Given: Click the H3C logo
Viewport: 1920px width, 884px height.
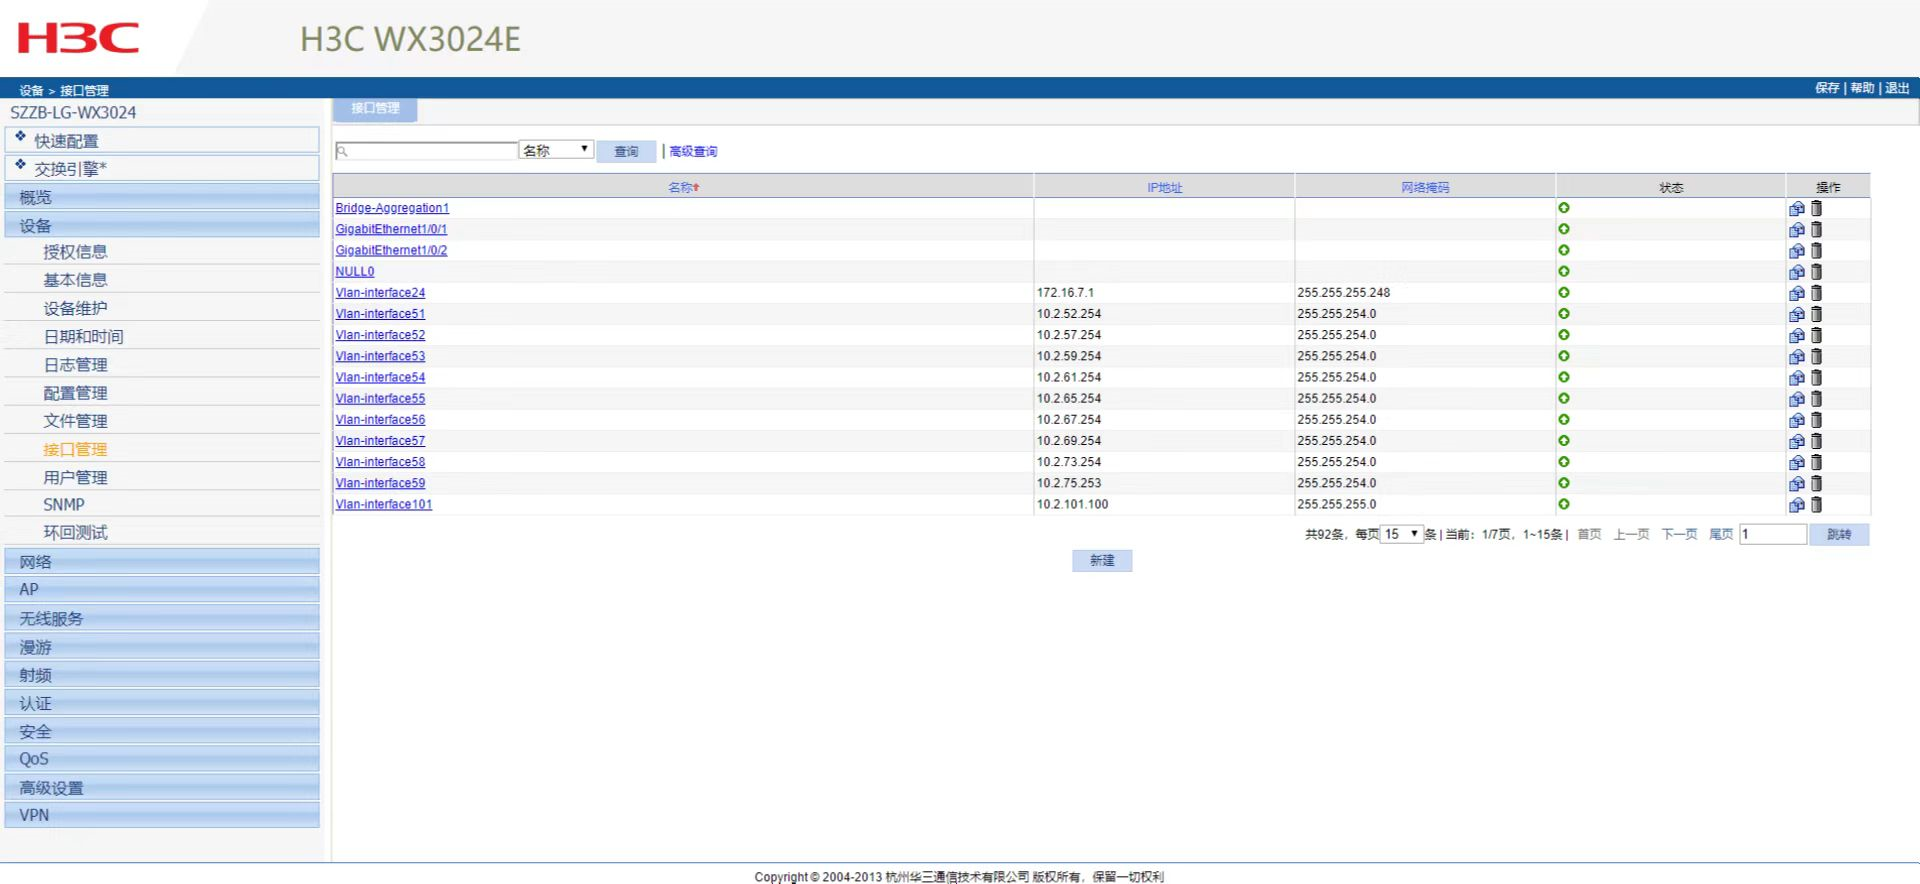Looking at the screenshot, I should point(78,38).
